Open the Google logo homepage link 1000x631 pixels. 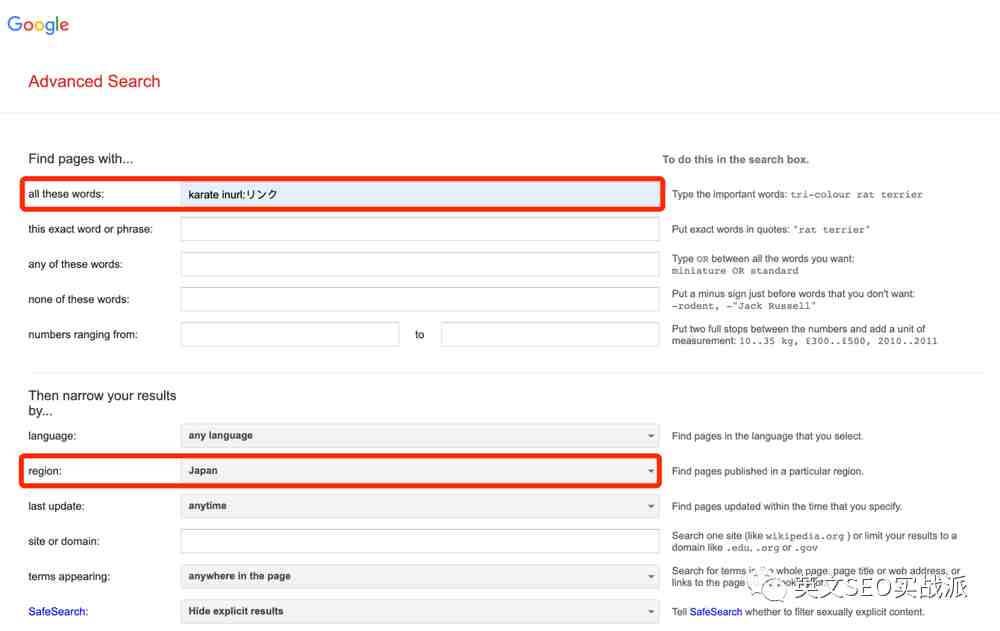(38, 24)
